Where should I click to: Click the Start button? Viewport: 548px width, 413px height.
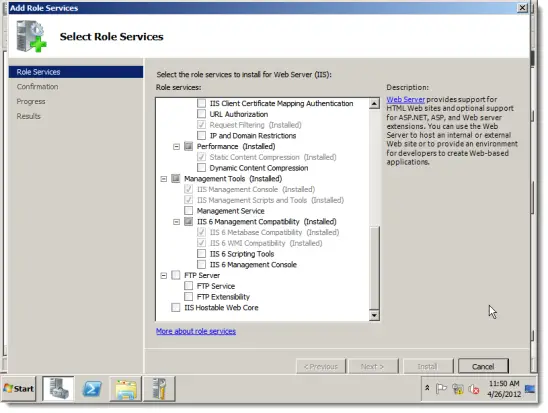click(19, 389)
